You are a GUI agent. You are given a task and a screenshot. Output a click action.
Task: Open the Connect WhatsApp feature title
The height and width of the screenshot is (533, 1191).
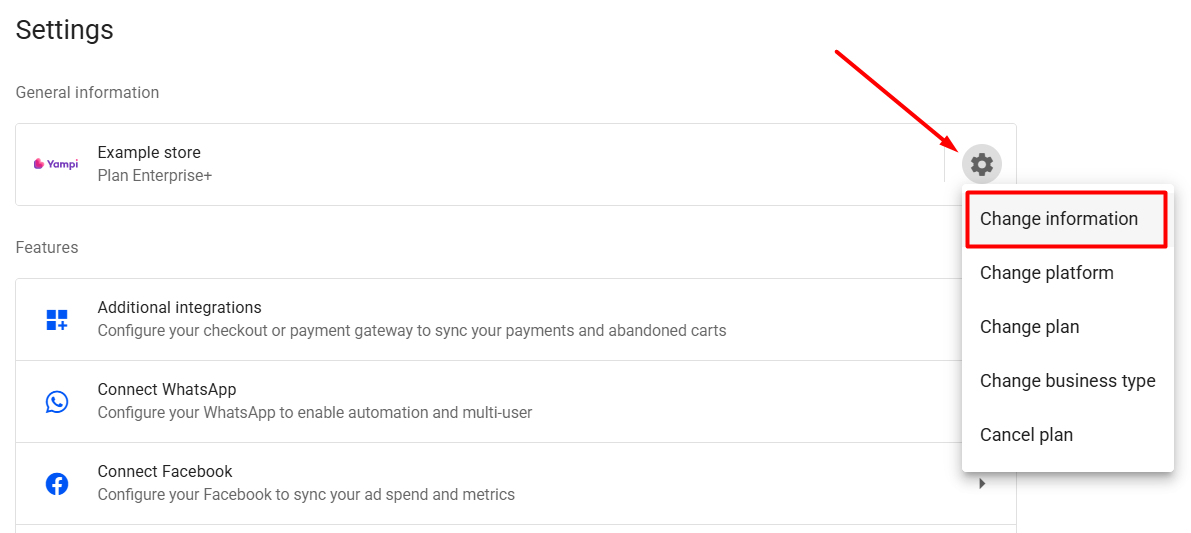pos(166,390)
